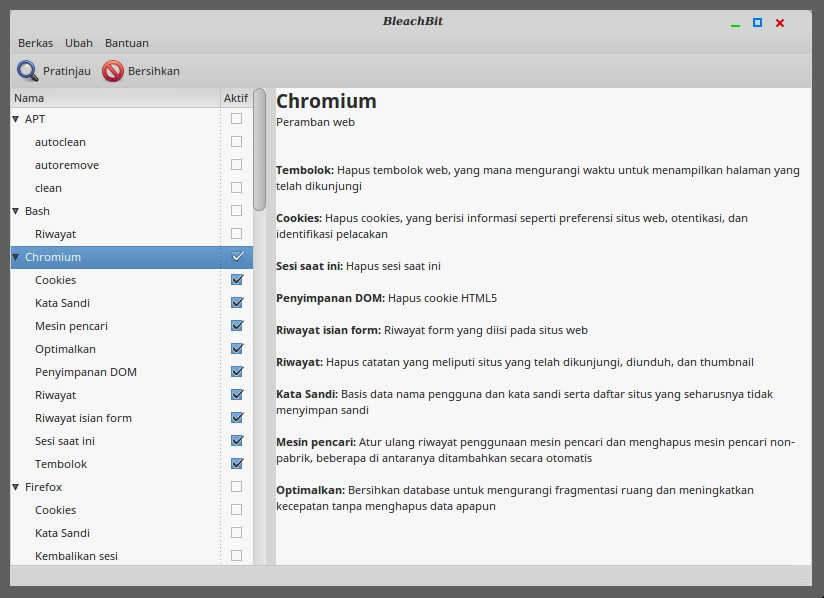Enable the Bash Riwayat checkbox
This screenshot has width=824, height=598.
click(x=236, y=233)
